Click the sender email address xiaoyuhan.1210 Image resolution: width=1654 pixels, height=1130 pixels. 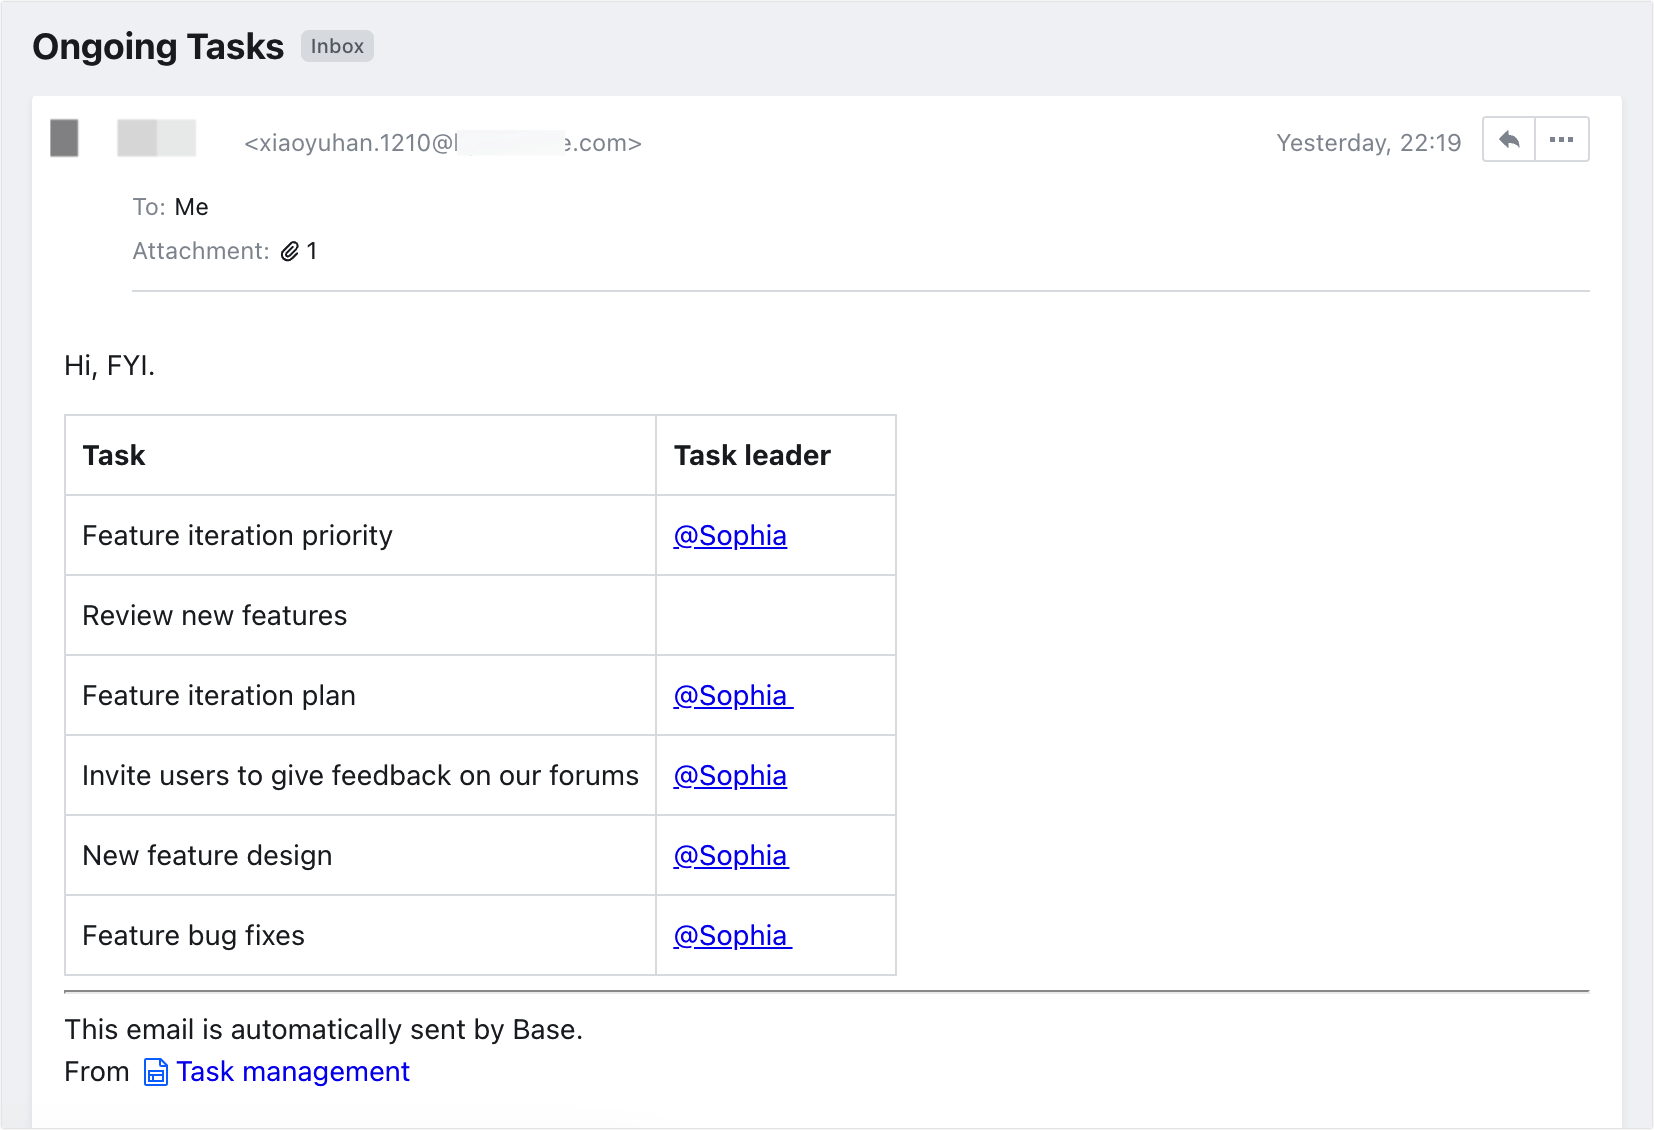(443, 143)
